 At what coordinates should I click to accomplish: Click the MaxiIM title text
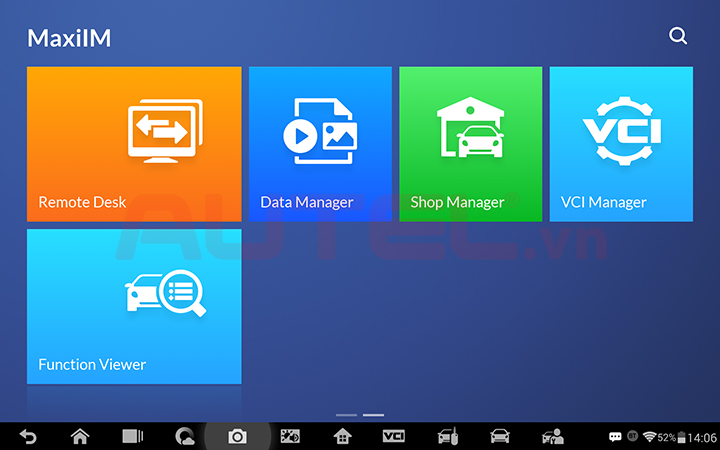point(69,38)
